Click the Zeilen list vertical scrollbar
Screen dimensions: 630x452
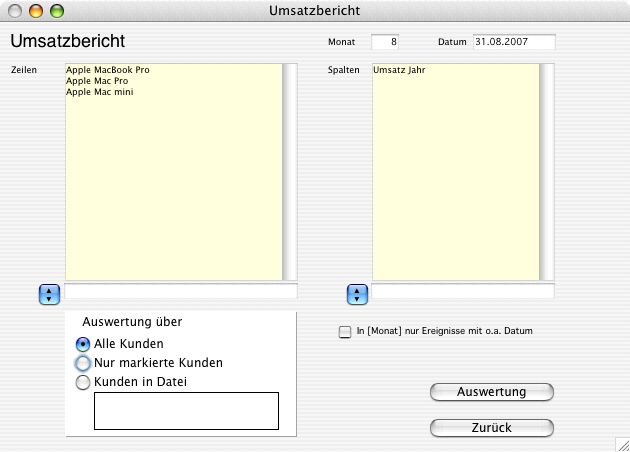pos(290,172)
